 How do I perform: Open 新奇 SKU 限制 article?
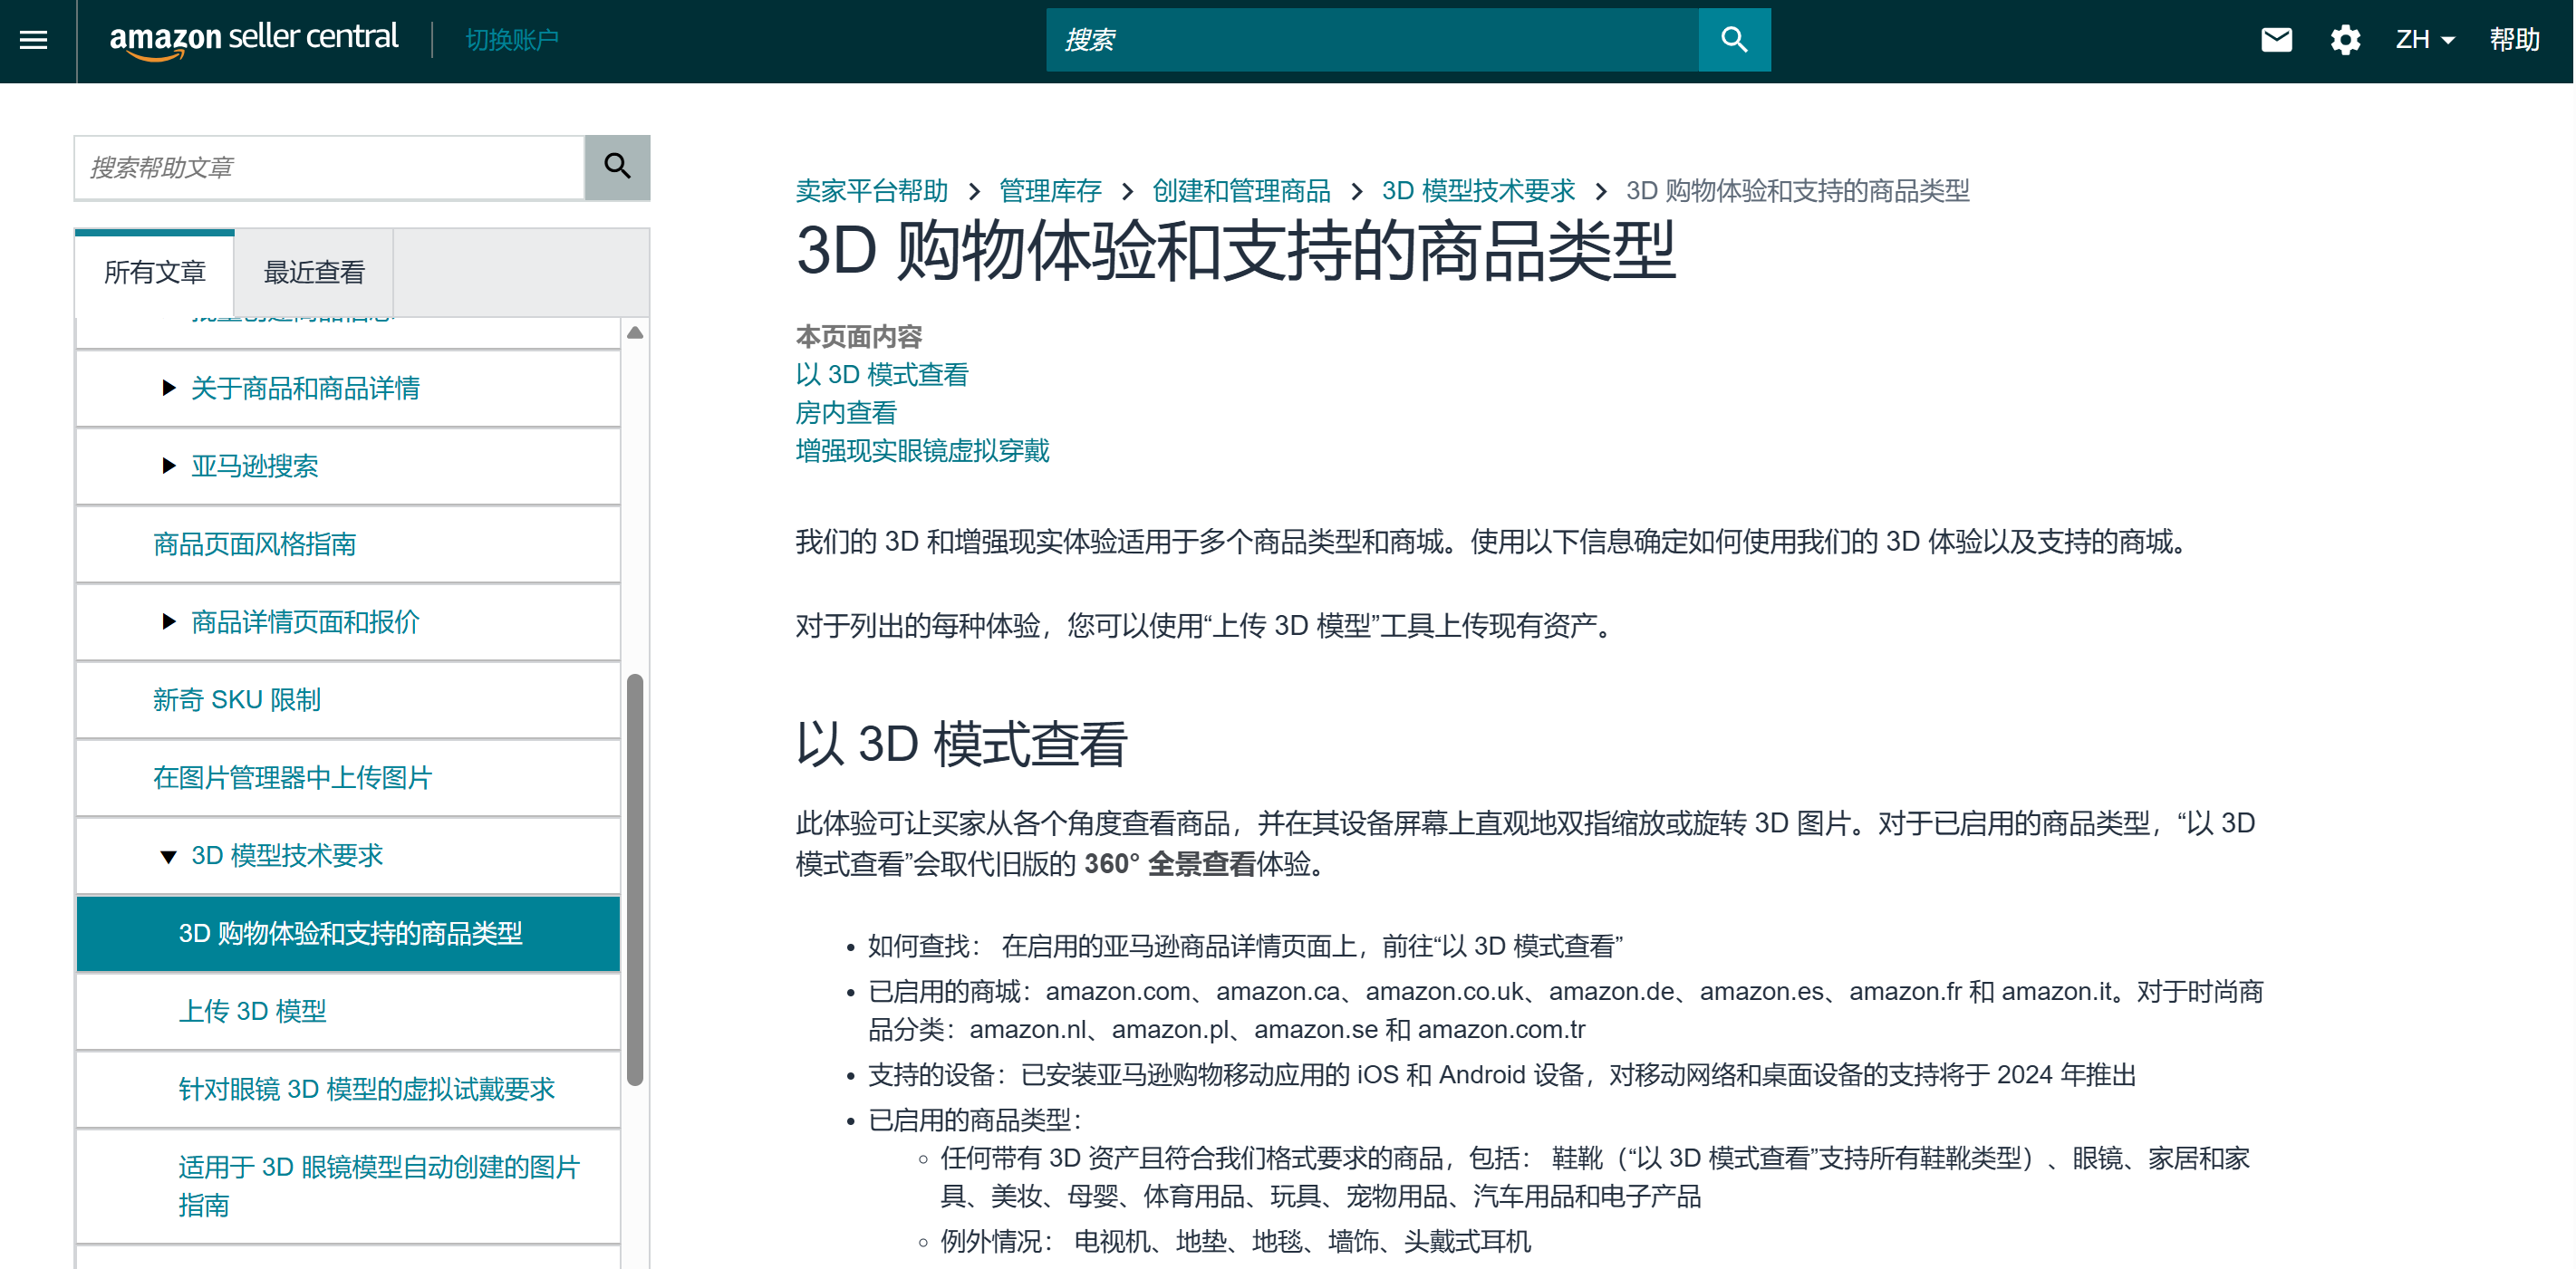(236, 700)
